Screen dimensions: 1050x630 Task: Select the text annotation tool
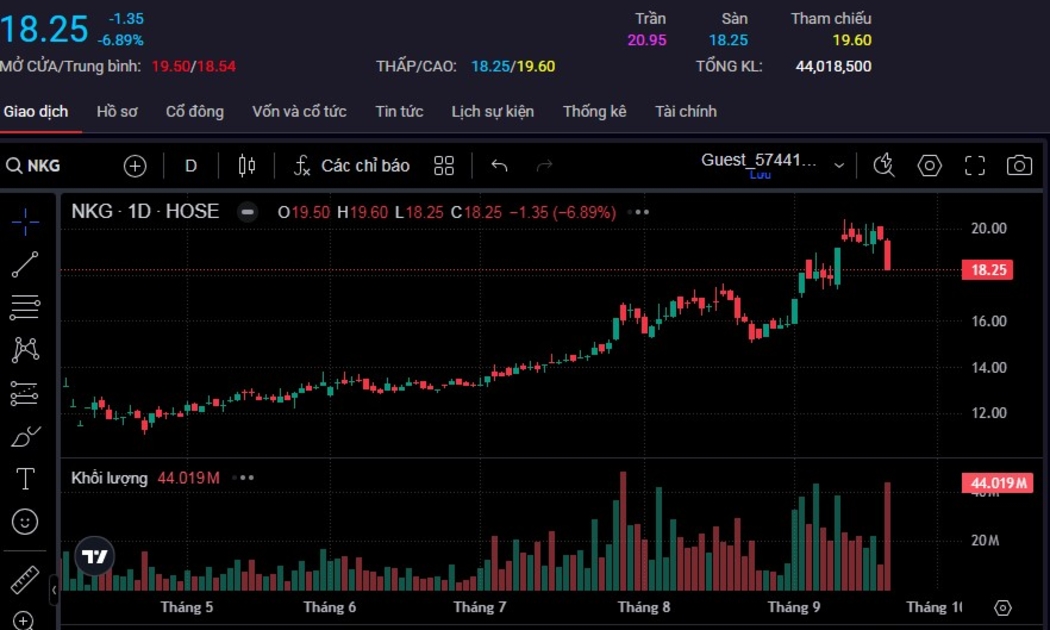click(x=25, y=479)
